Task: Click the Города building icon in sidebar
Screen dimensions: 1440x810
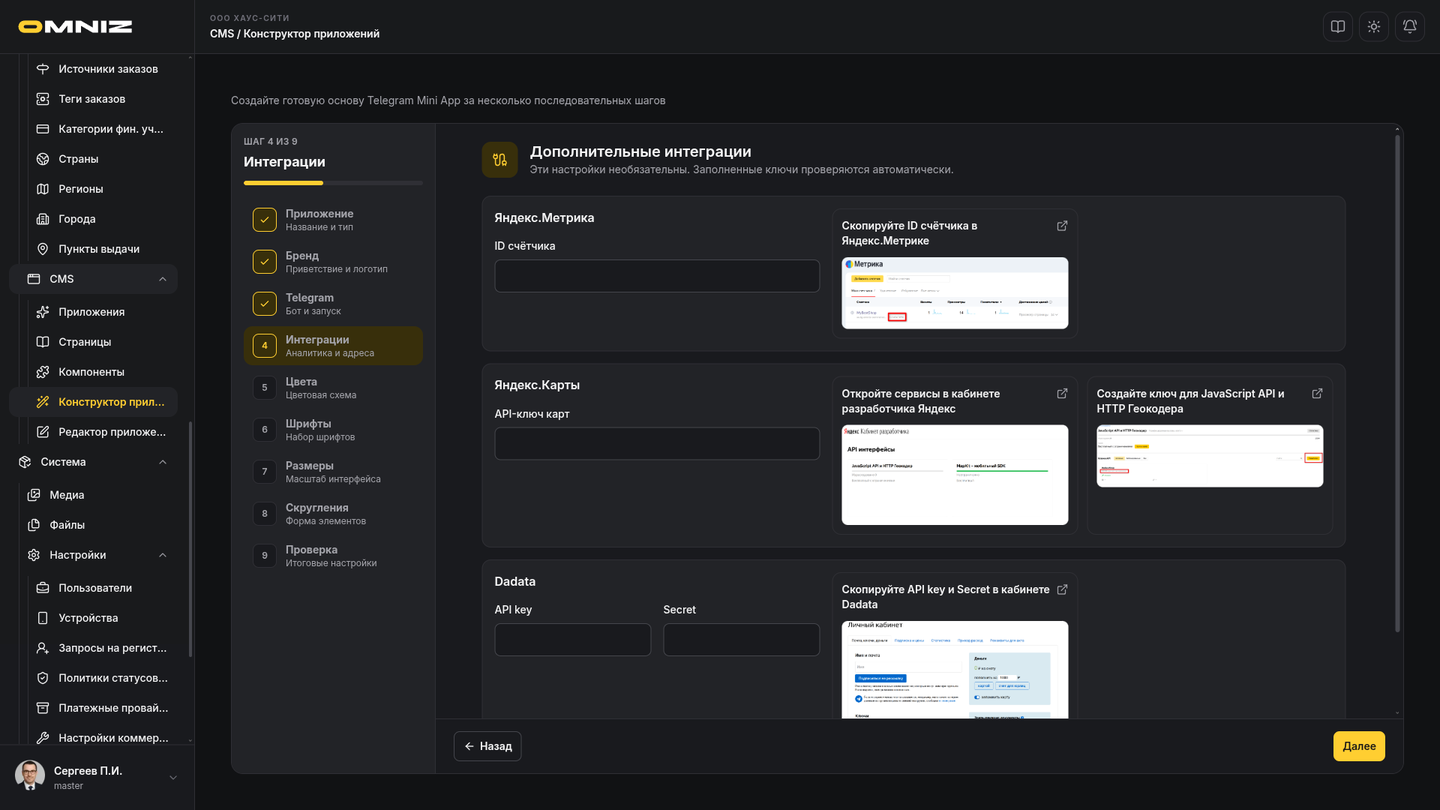Action: pyautogui.click(x=43, y=219)
